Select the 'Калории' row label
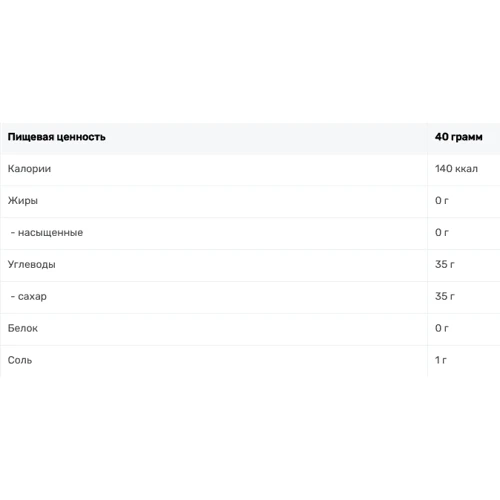 29,169
